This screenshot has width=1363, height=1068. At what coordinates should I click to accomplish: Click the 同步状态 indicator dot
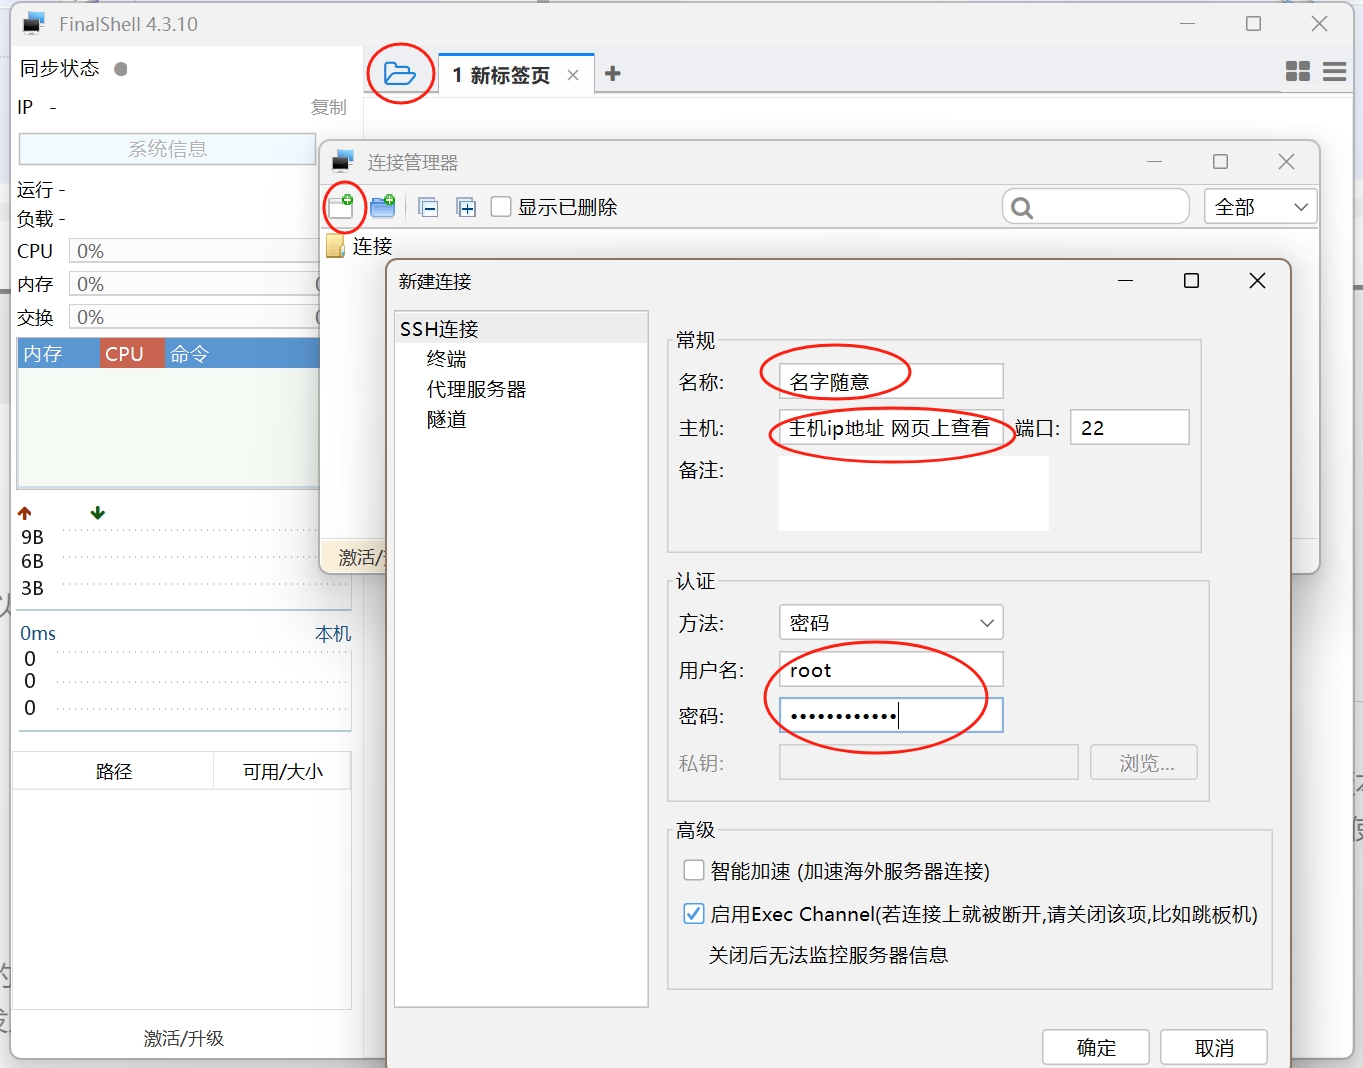121,69
